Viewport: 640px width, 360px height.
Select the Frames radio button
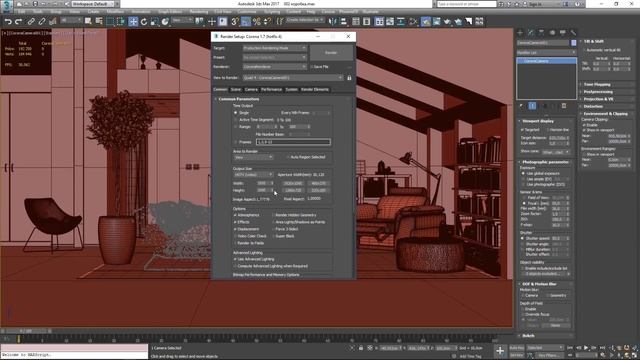click(236, 142)
